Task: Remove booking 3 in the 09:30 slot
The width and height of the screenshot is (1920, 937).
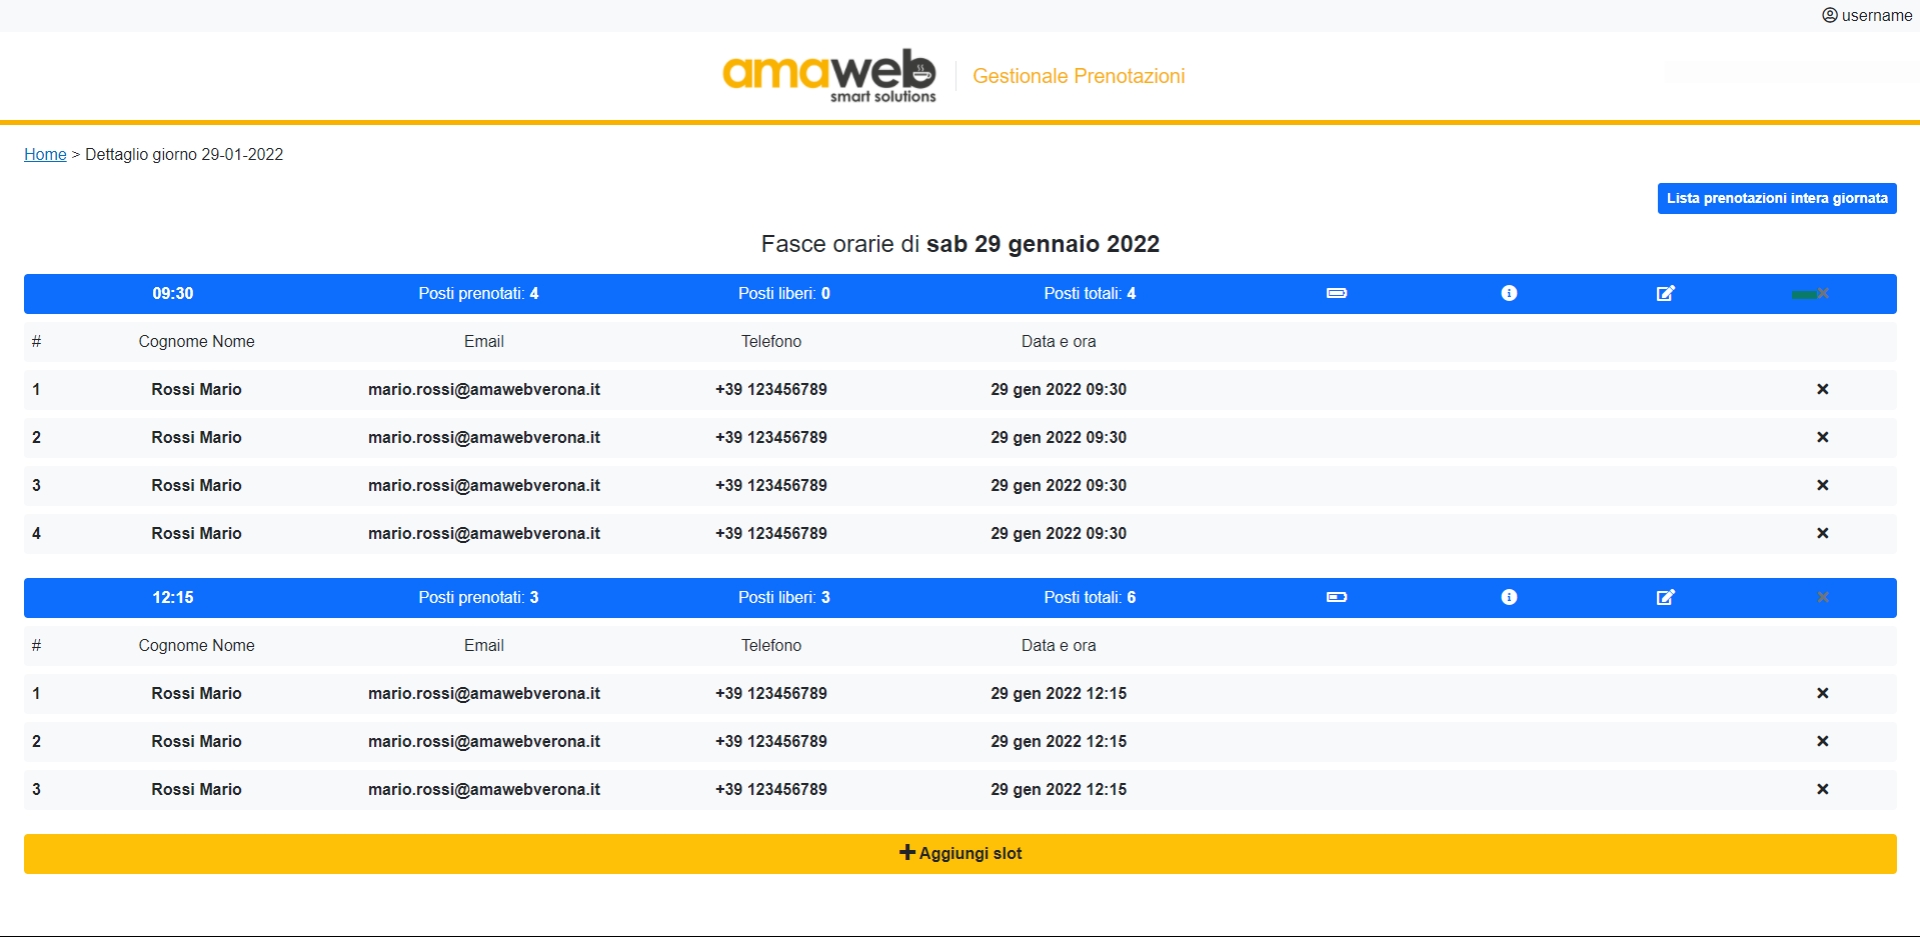Action: (x=1822, y=485)
